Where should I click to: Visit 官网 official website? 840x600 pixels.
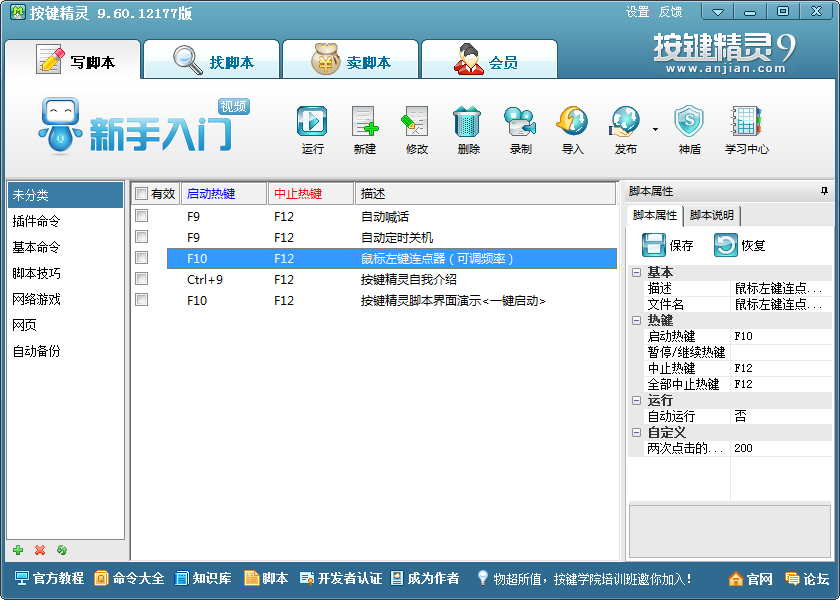click(x=751, y=579)
